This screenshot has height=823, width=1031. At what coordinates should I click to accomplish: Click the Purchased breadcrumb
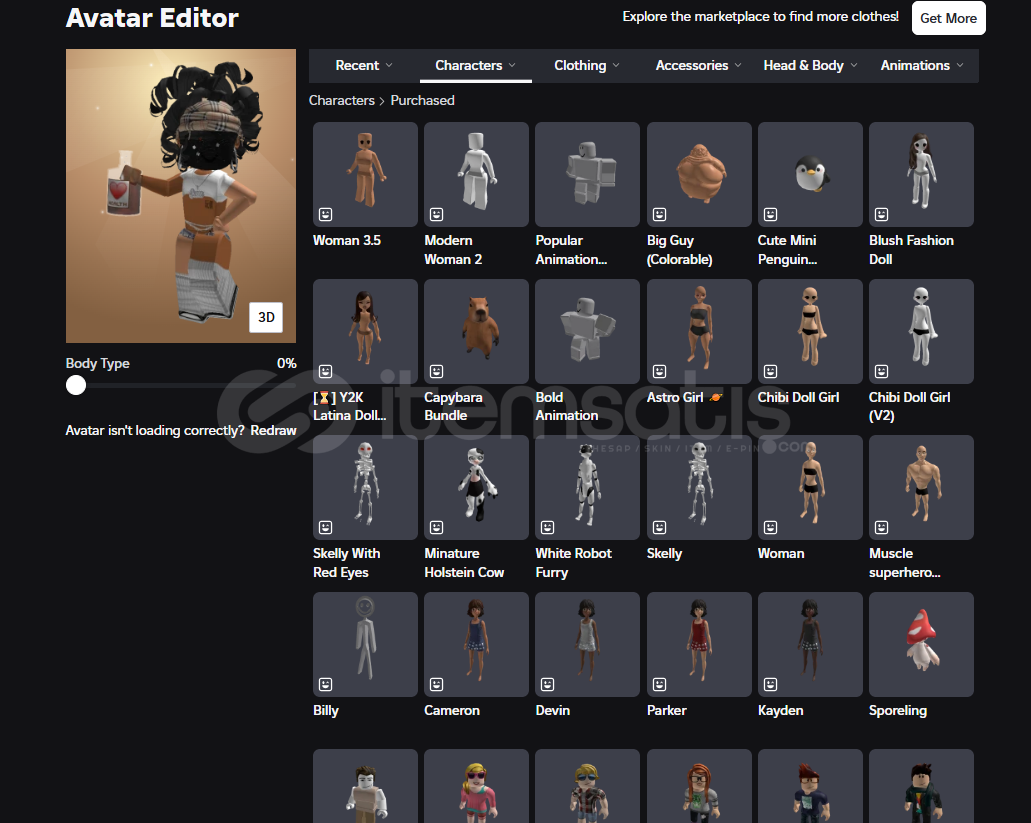coord(422,101)
